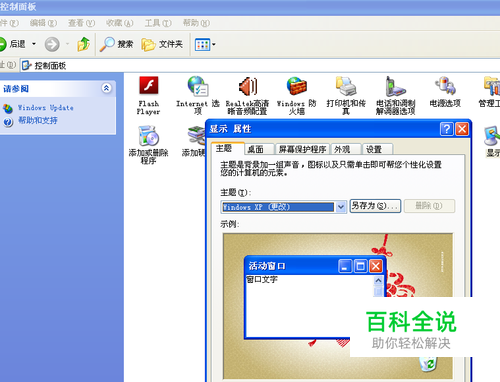Image resolution: width=500 pixels, height=382 pixels.
Task: Open the forward button history dropdown arrow
Action: coord(67,44)
